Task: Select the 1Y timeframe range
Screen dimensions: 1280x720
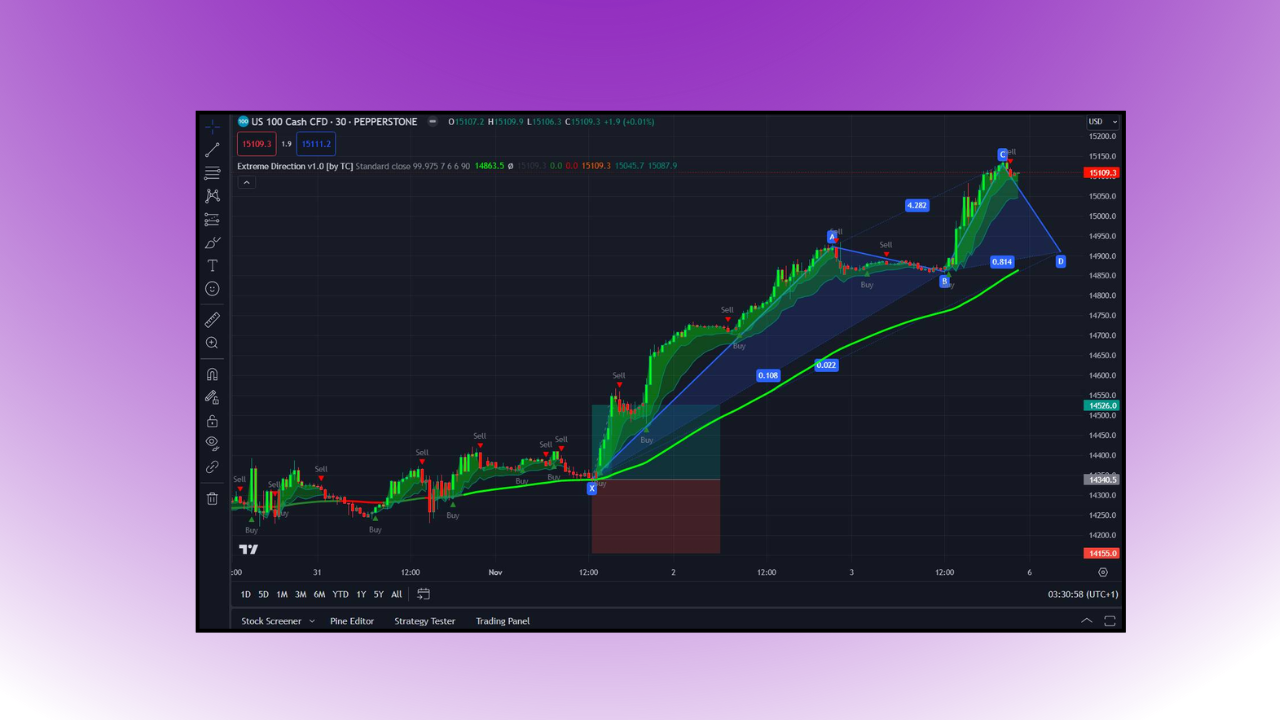Action: click(360, 593)
